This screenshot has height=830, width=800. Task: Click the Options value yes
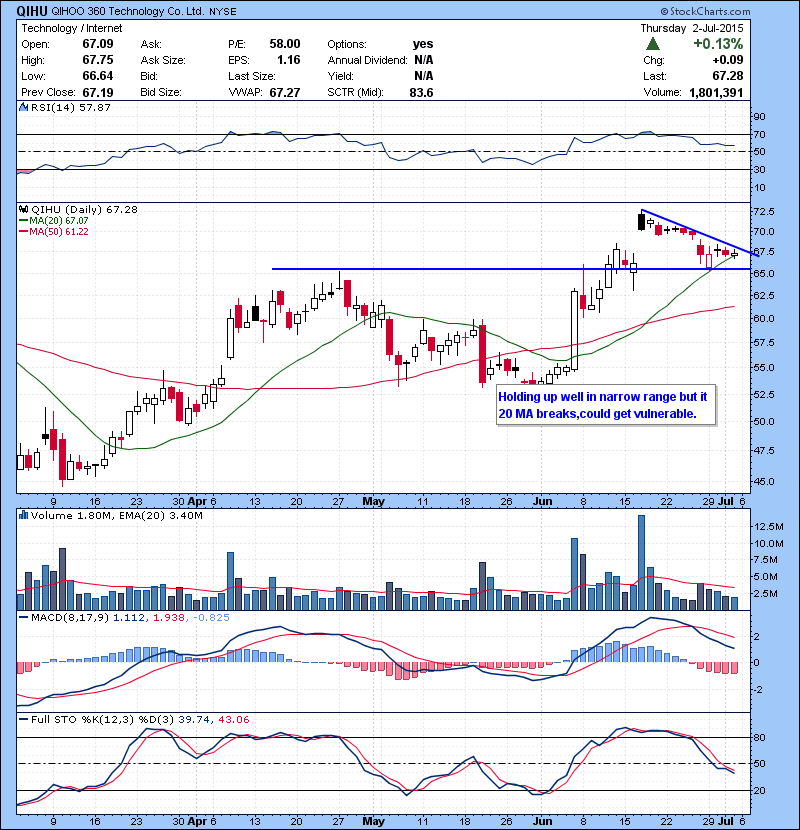(x=423, y=44)
